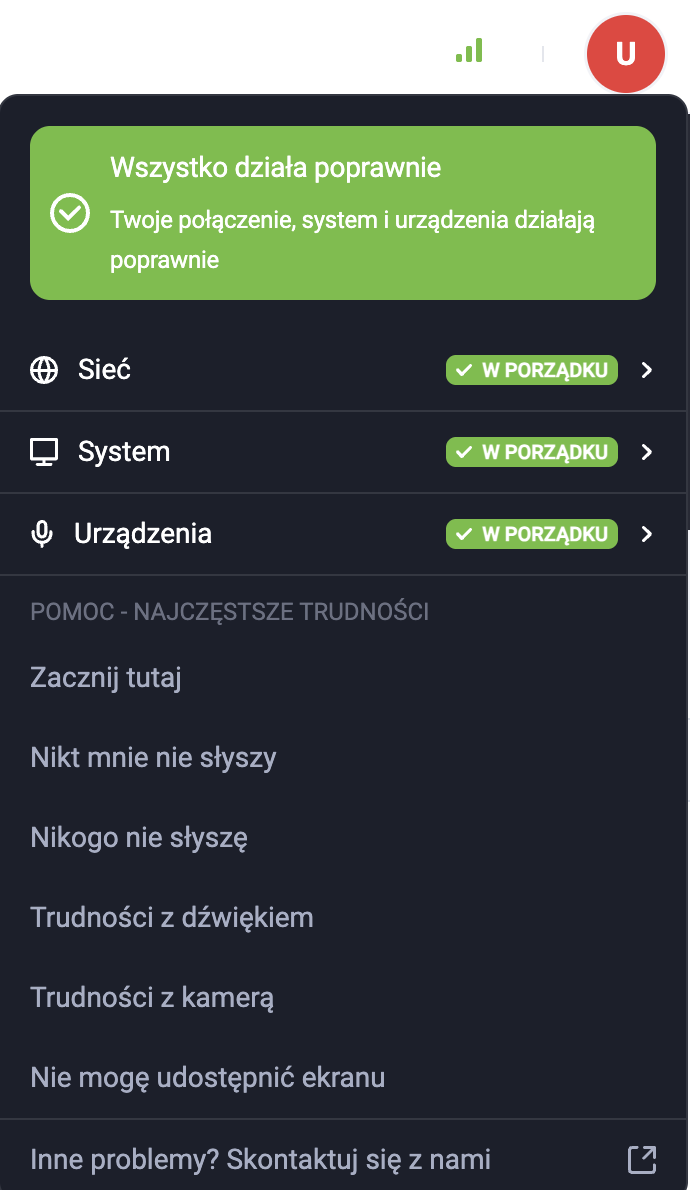Click the green signal strength icon
690x1190 pixels.
(469, 51)
